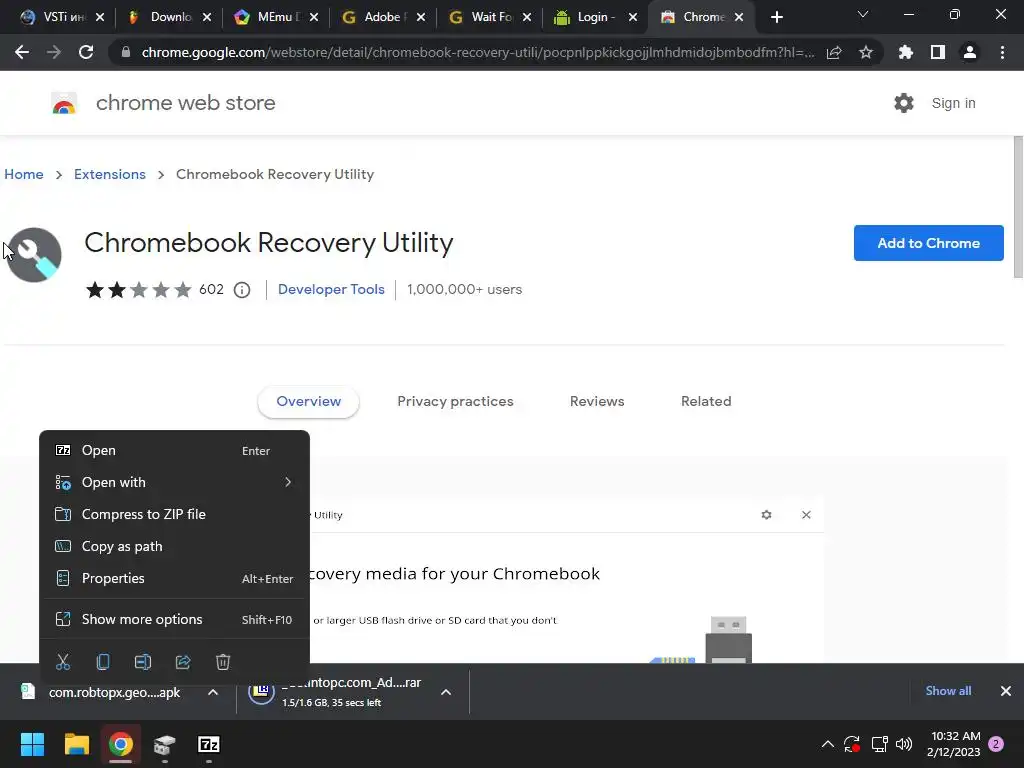Open the 7-Zip app in the taskbar
The height and width of the screenshot is (768, 1024).
[208, 744]
